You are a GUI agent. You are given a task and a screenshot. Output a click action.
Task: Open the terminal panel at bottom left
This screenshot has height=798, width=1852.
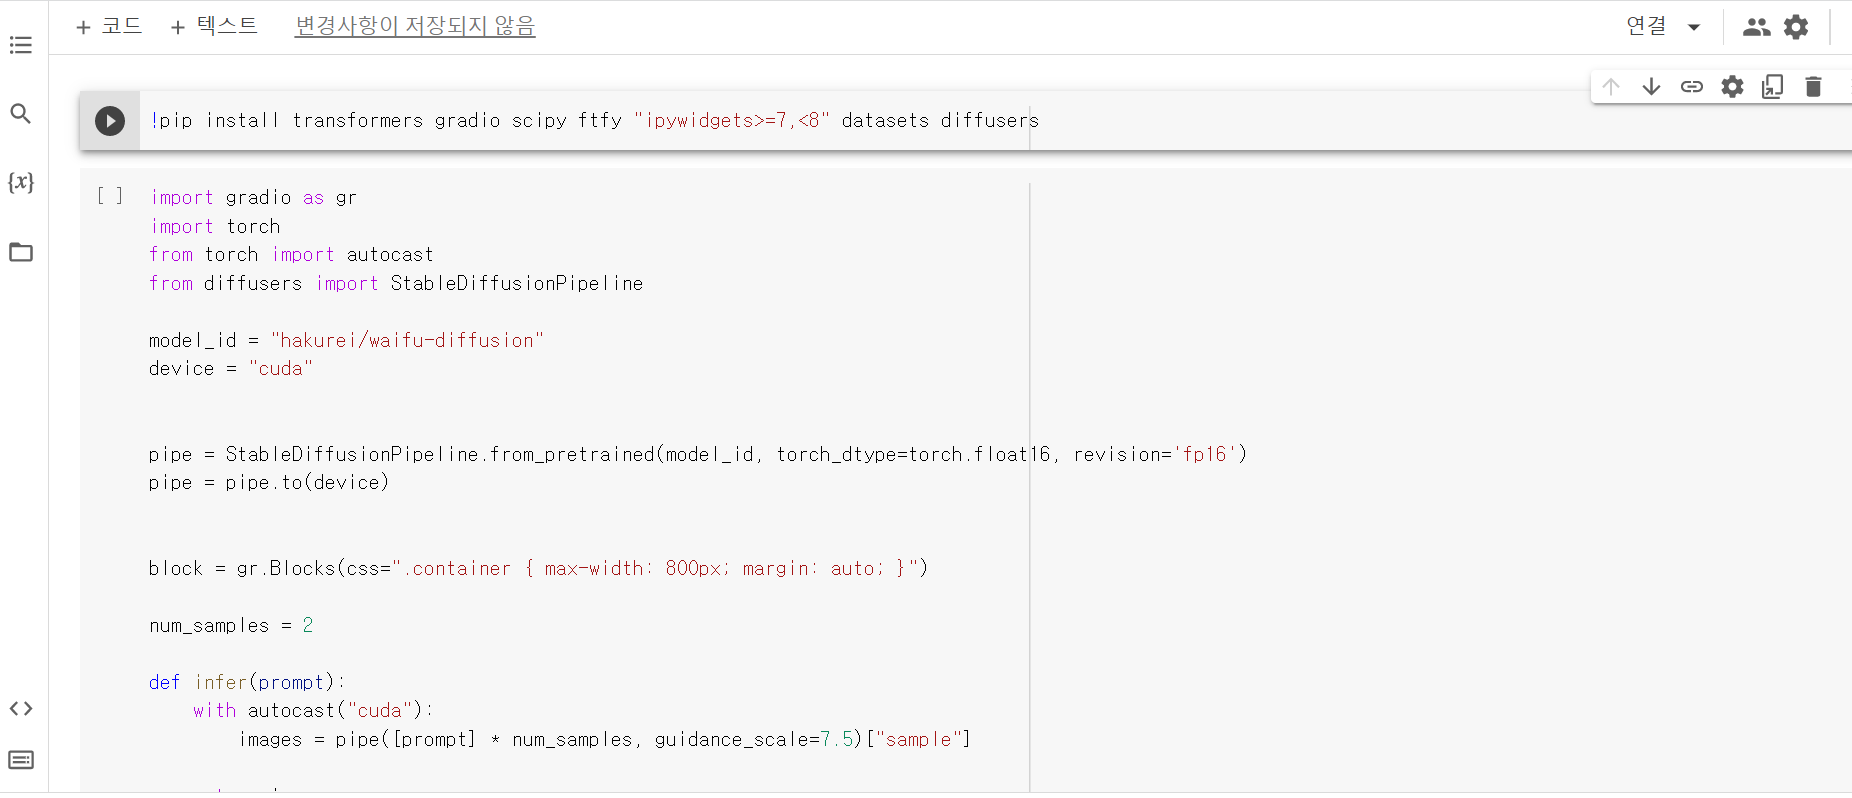21,760
